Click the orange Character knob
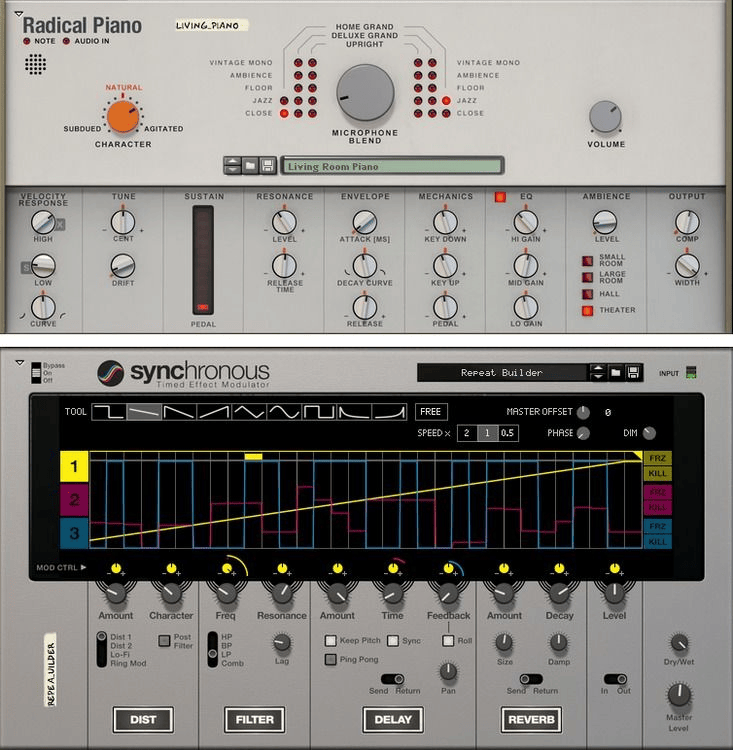The image size is (733, 750). pyautogui.click(x=124, y=116)
